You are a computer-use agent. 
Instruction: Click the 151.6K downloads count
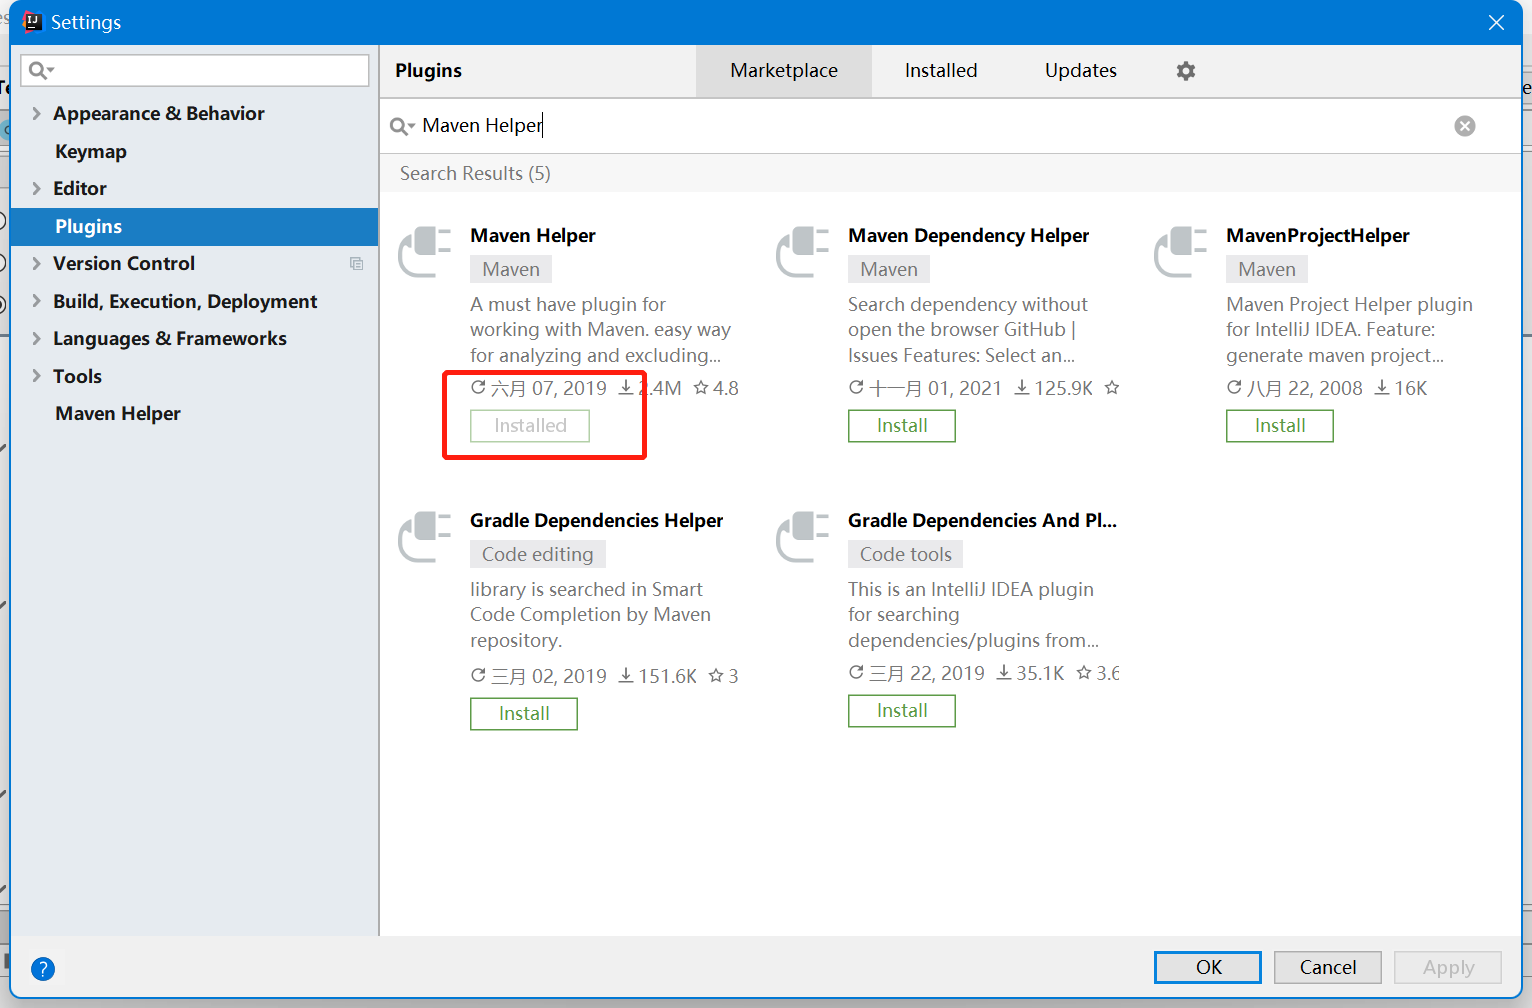658,676
